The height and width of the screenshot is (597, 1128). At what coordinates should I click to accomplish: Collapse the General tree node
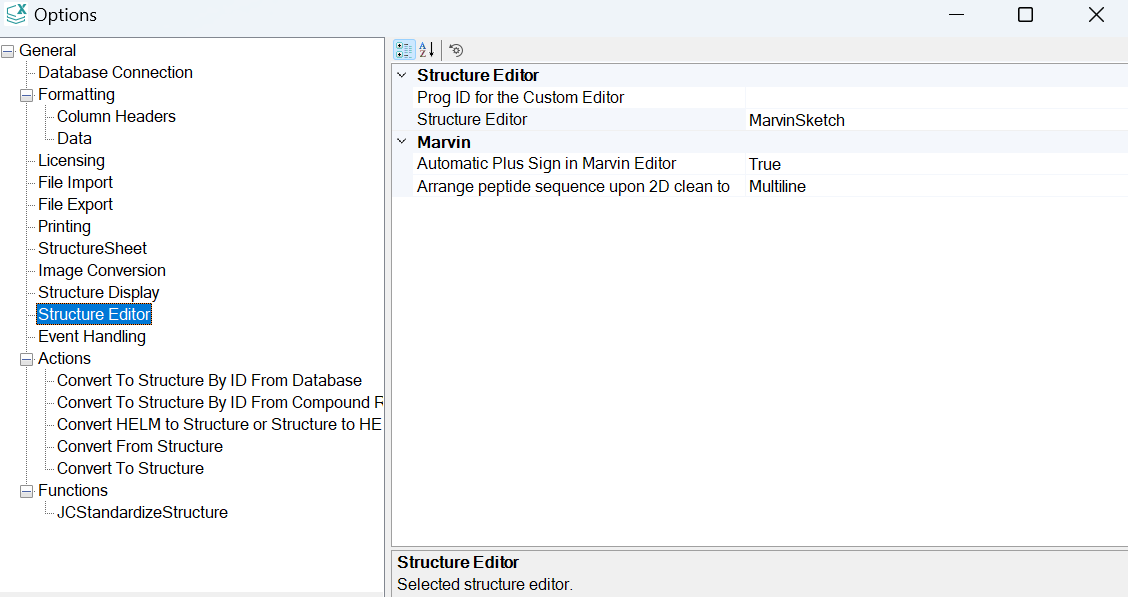coord(7,49)
